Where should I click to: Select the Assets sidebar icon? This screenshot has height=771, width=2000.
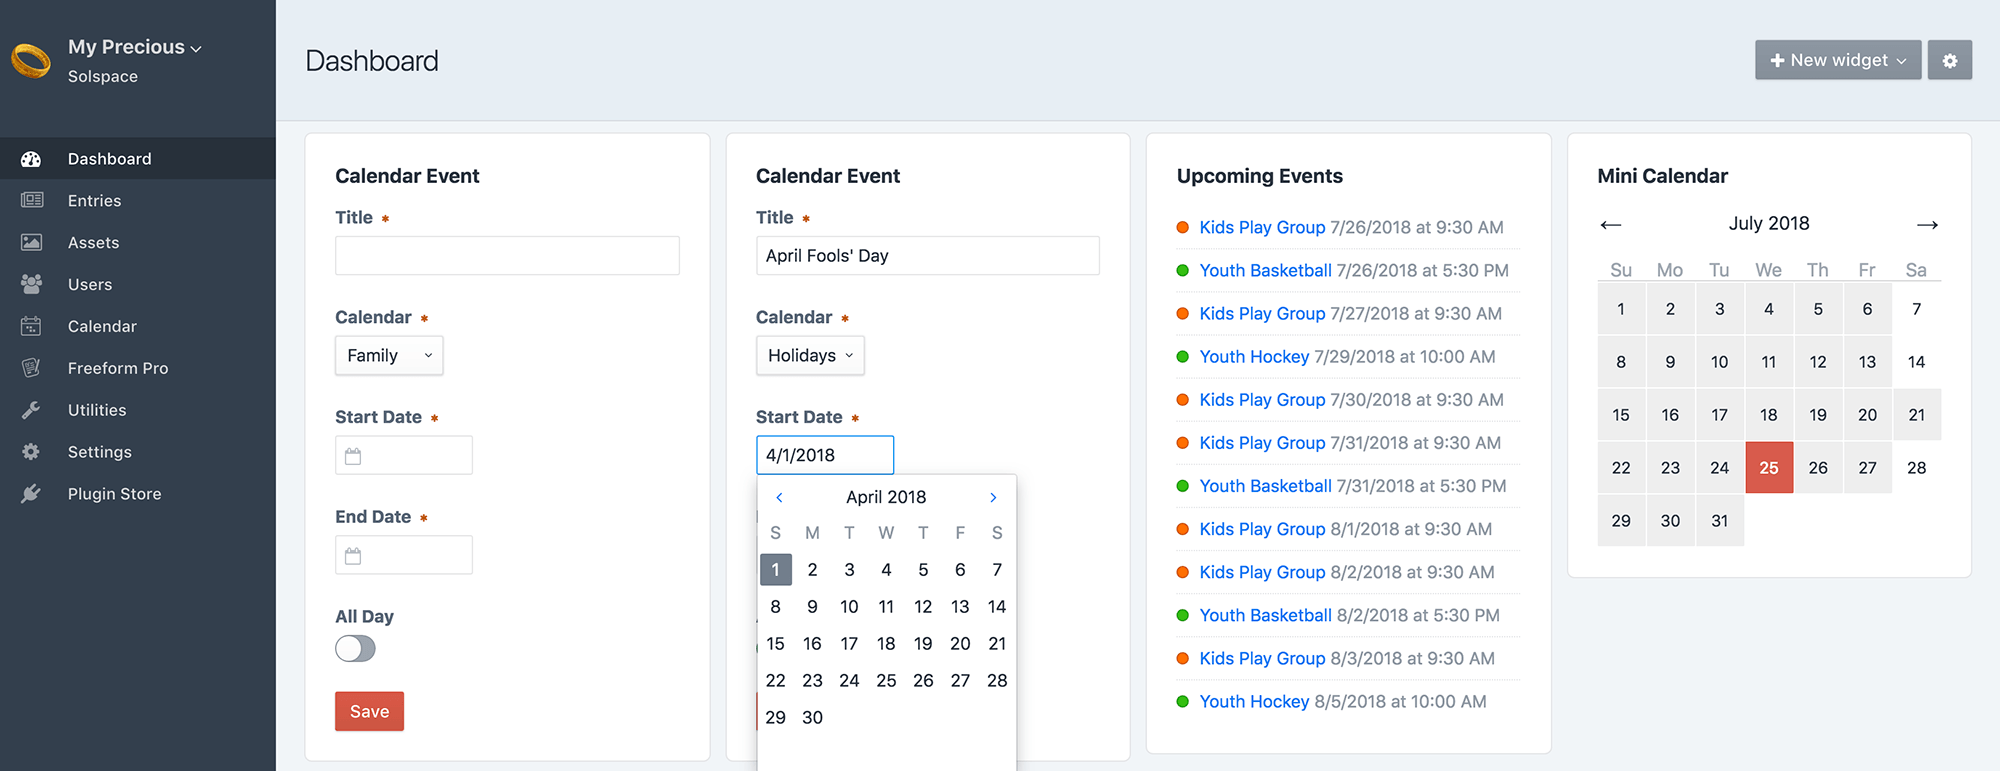pos(33,242)
